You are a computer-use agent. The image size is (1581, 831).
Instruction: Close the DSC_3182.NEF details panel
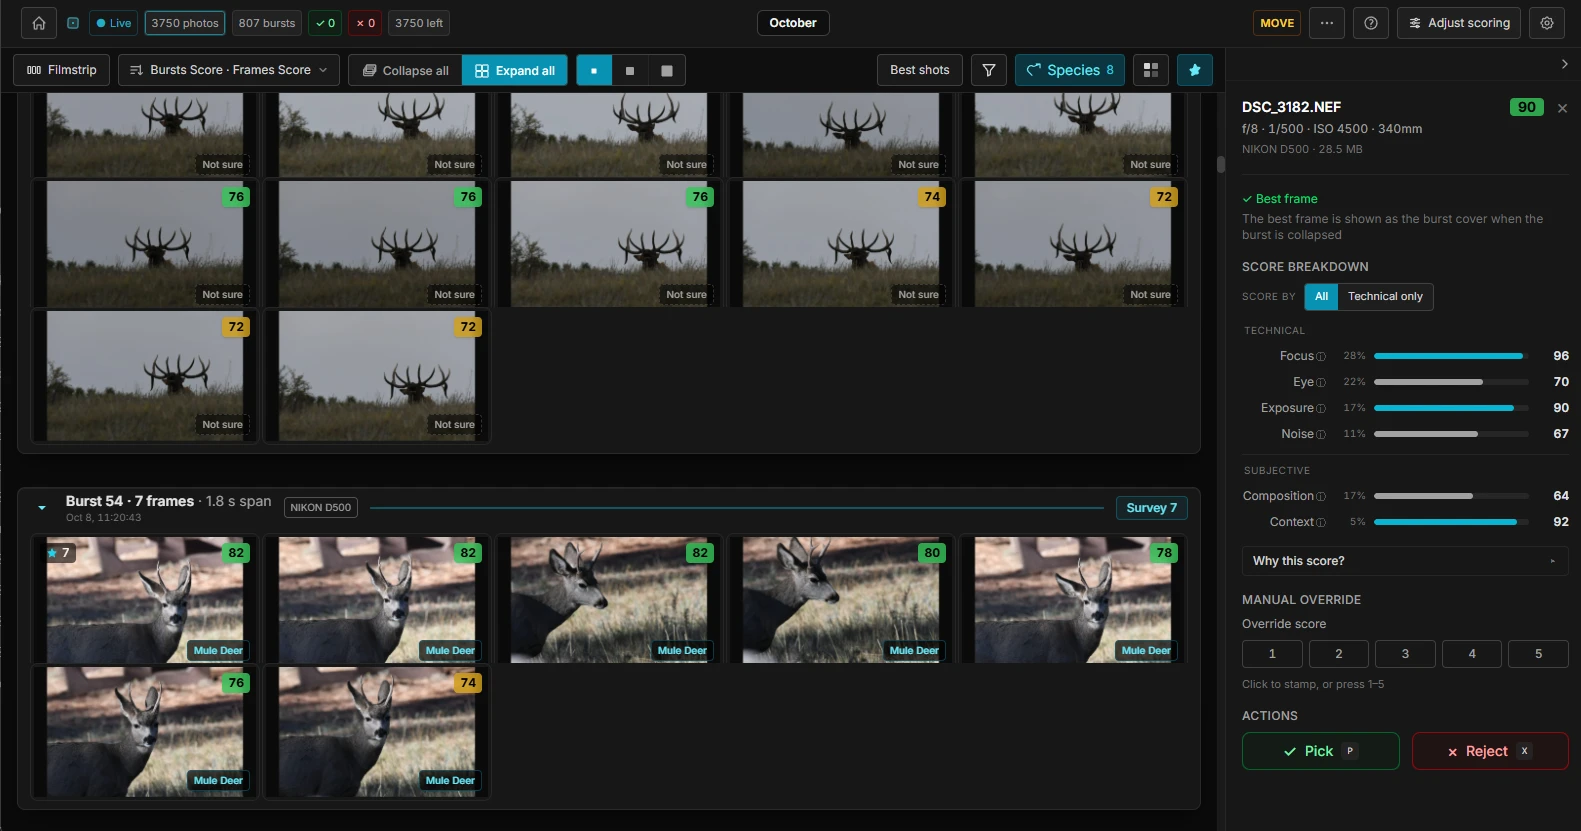tap(1562, 108)
